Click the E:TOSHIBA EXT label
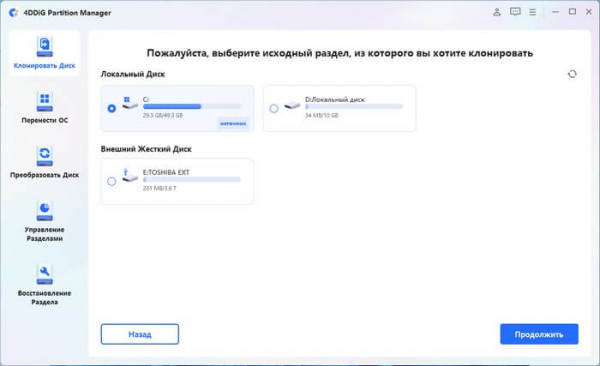Screen dimensions: 600x366 166,172
